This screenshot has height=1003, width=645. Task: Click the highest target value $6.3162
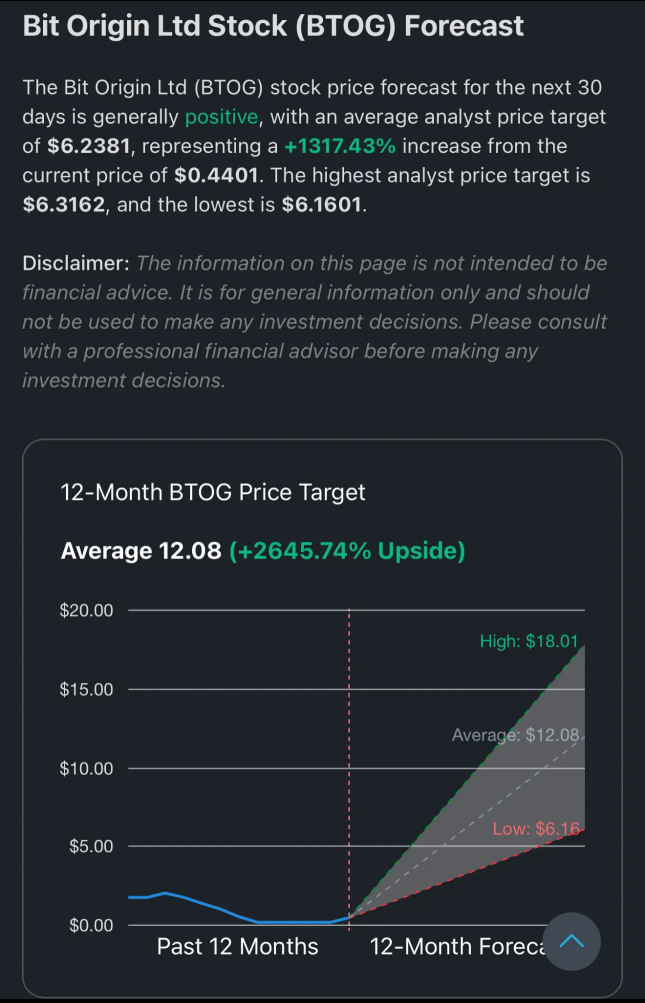63,205
